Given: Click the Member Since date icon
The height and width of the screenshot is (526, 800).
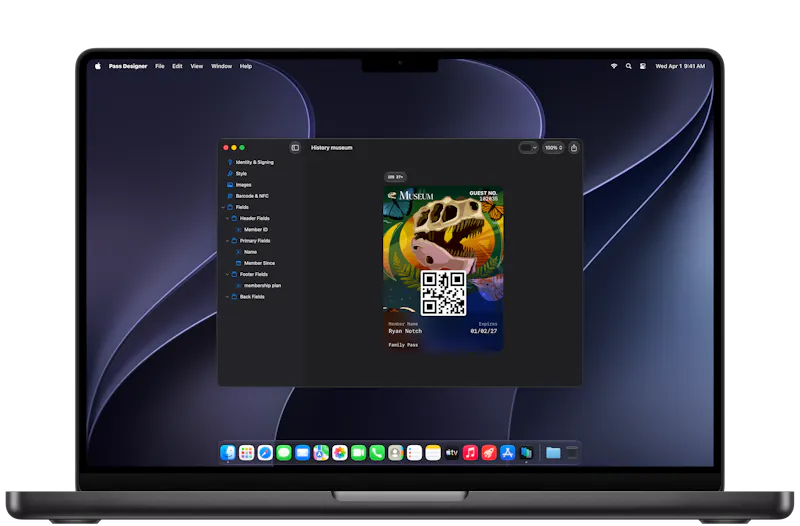Looking at the screenshot, I should (238, 263).
